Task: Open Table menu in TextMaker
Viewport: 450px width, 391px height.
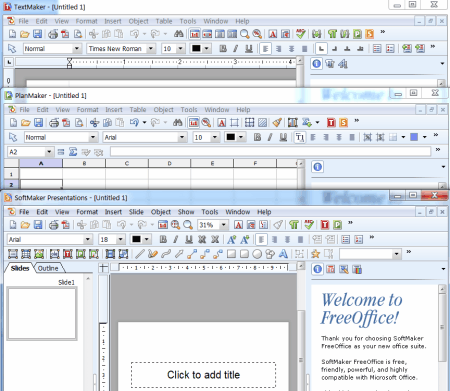Action: point(164,21)
